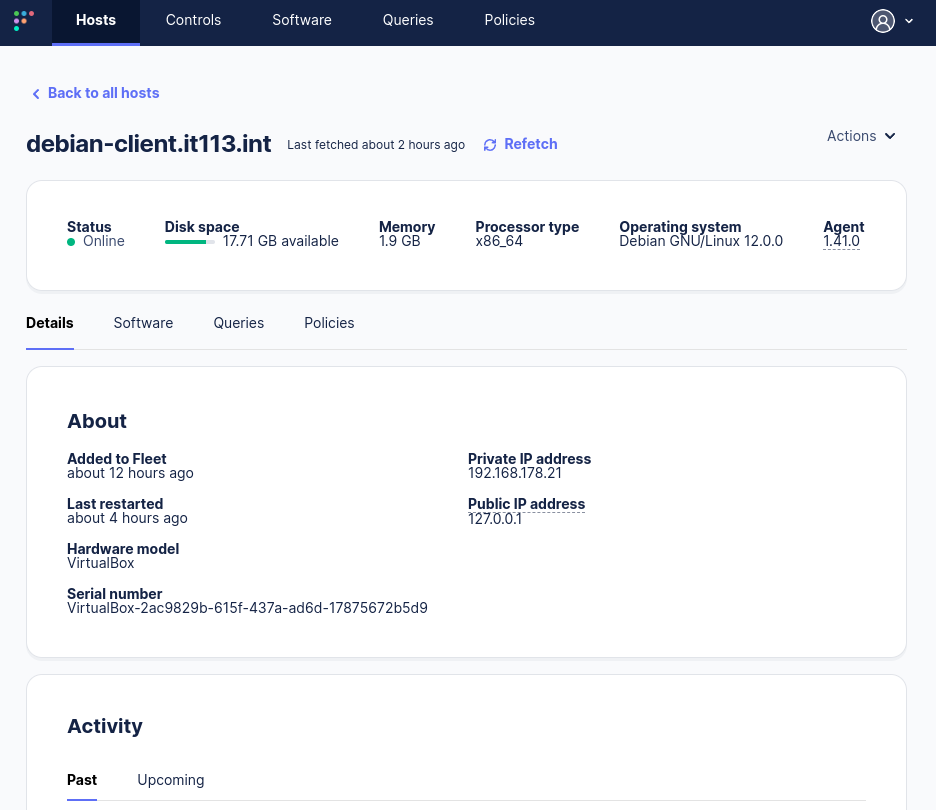This screenshot has width=936, height=810.
Task: Switch to the host Queries tab
Action: [238, 323]
